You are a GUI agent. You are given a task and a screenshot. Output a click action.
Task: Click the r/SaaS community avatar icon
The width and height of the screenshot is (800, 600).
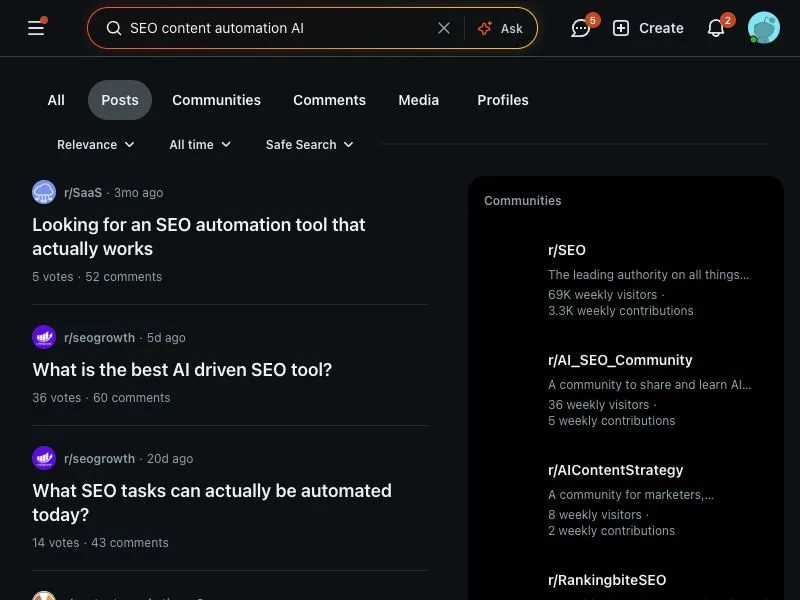[44, 192]
